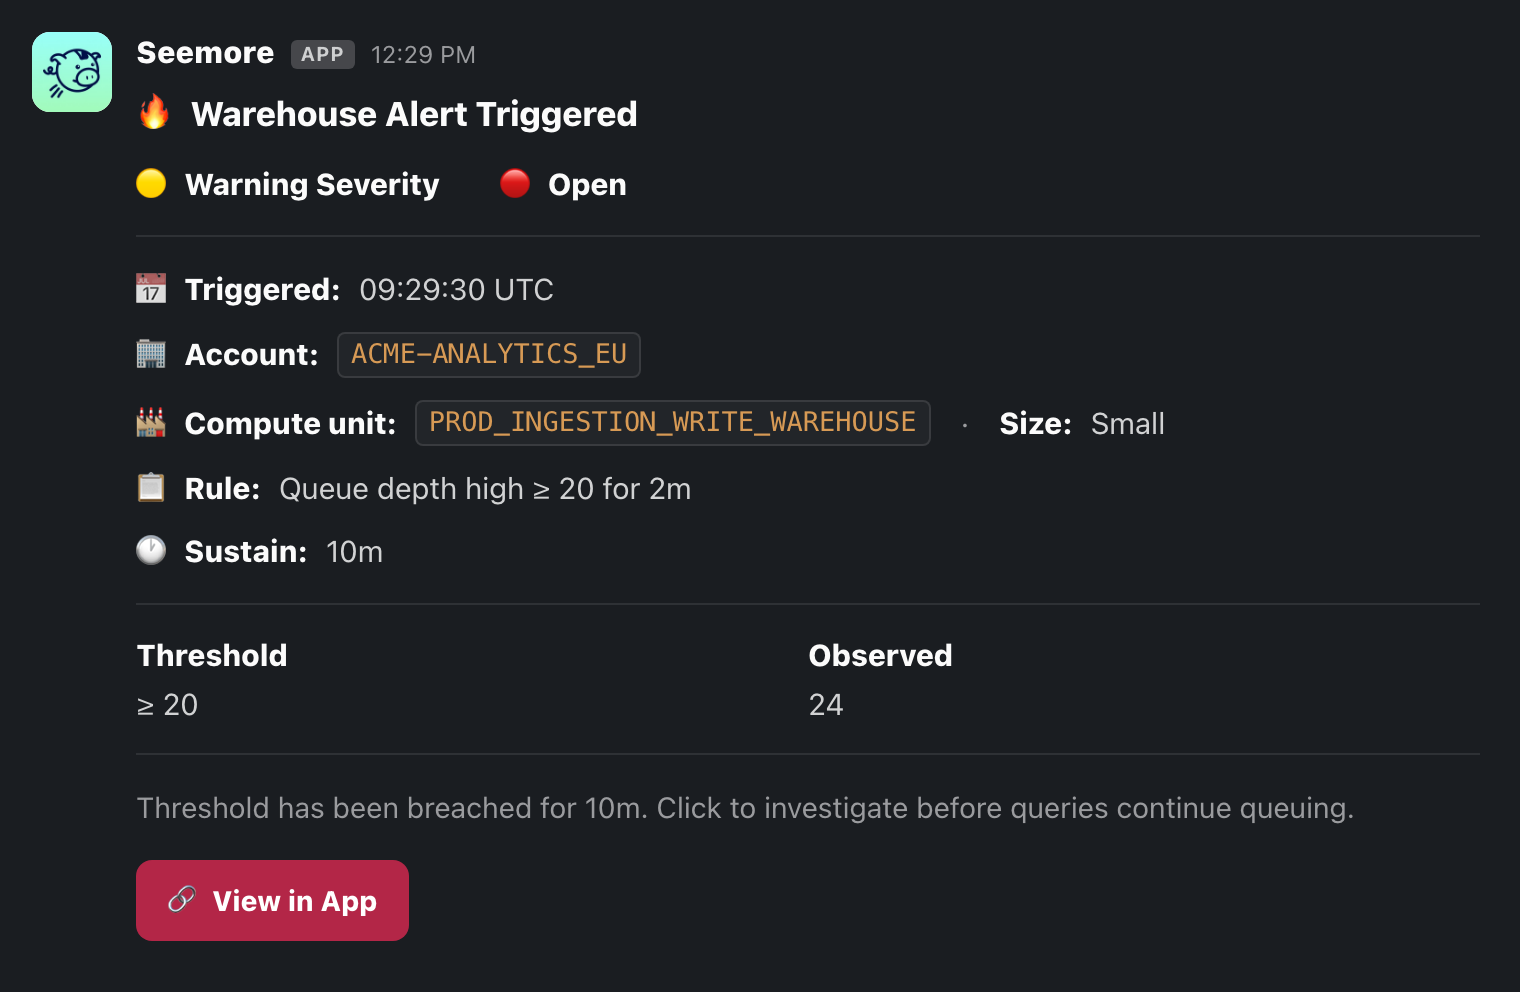Viewport: 1520px width, 992px height.
Task: Click the Threshold value ≥ 20
Action: tap(167, 705)
